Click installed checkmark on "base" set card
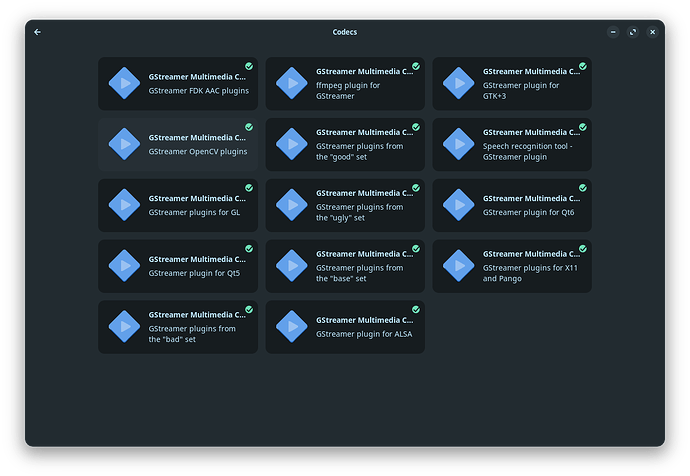 tap(416, 249)
